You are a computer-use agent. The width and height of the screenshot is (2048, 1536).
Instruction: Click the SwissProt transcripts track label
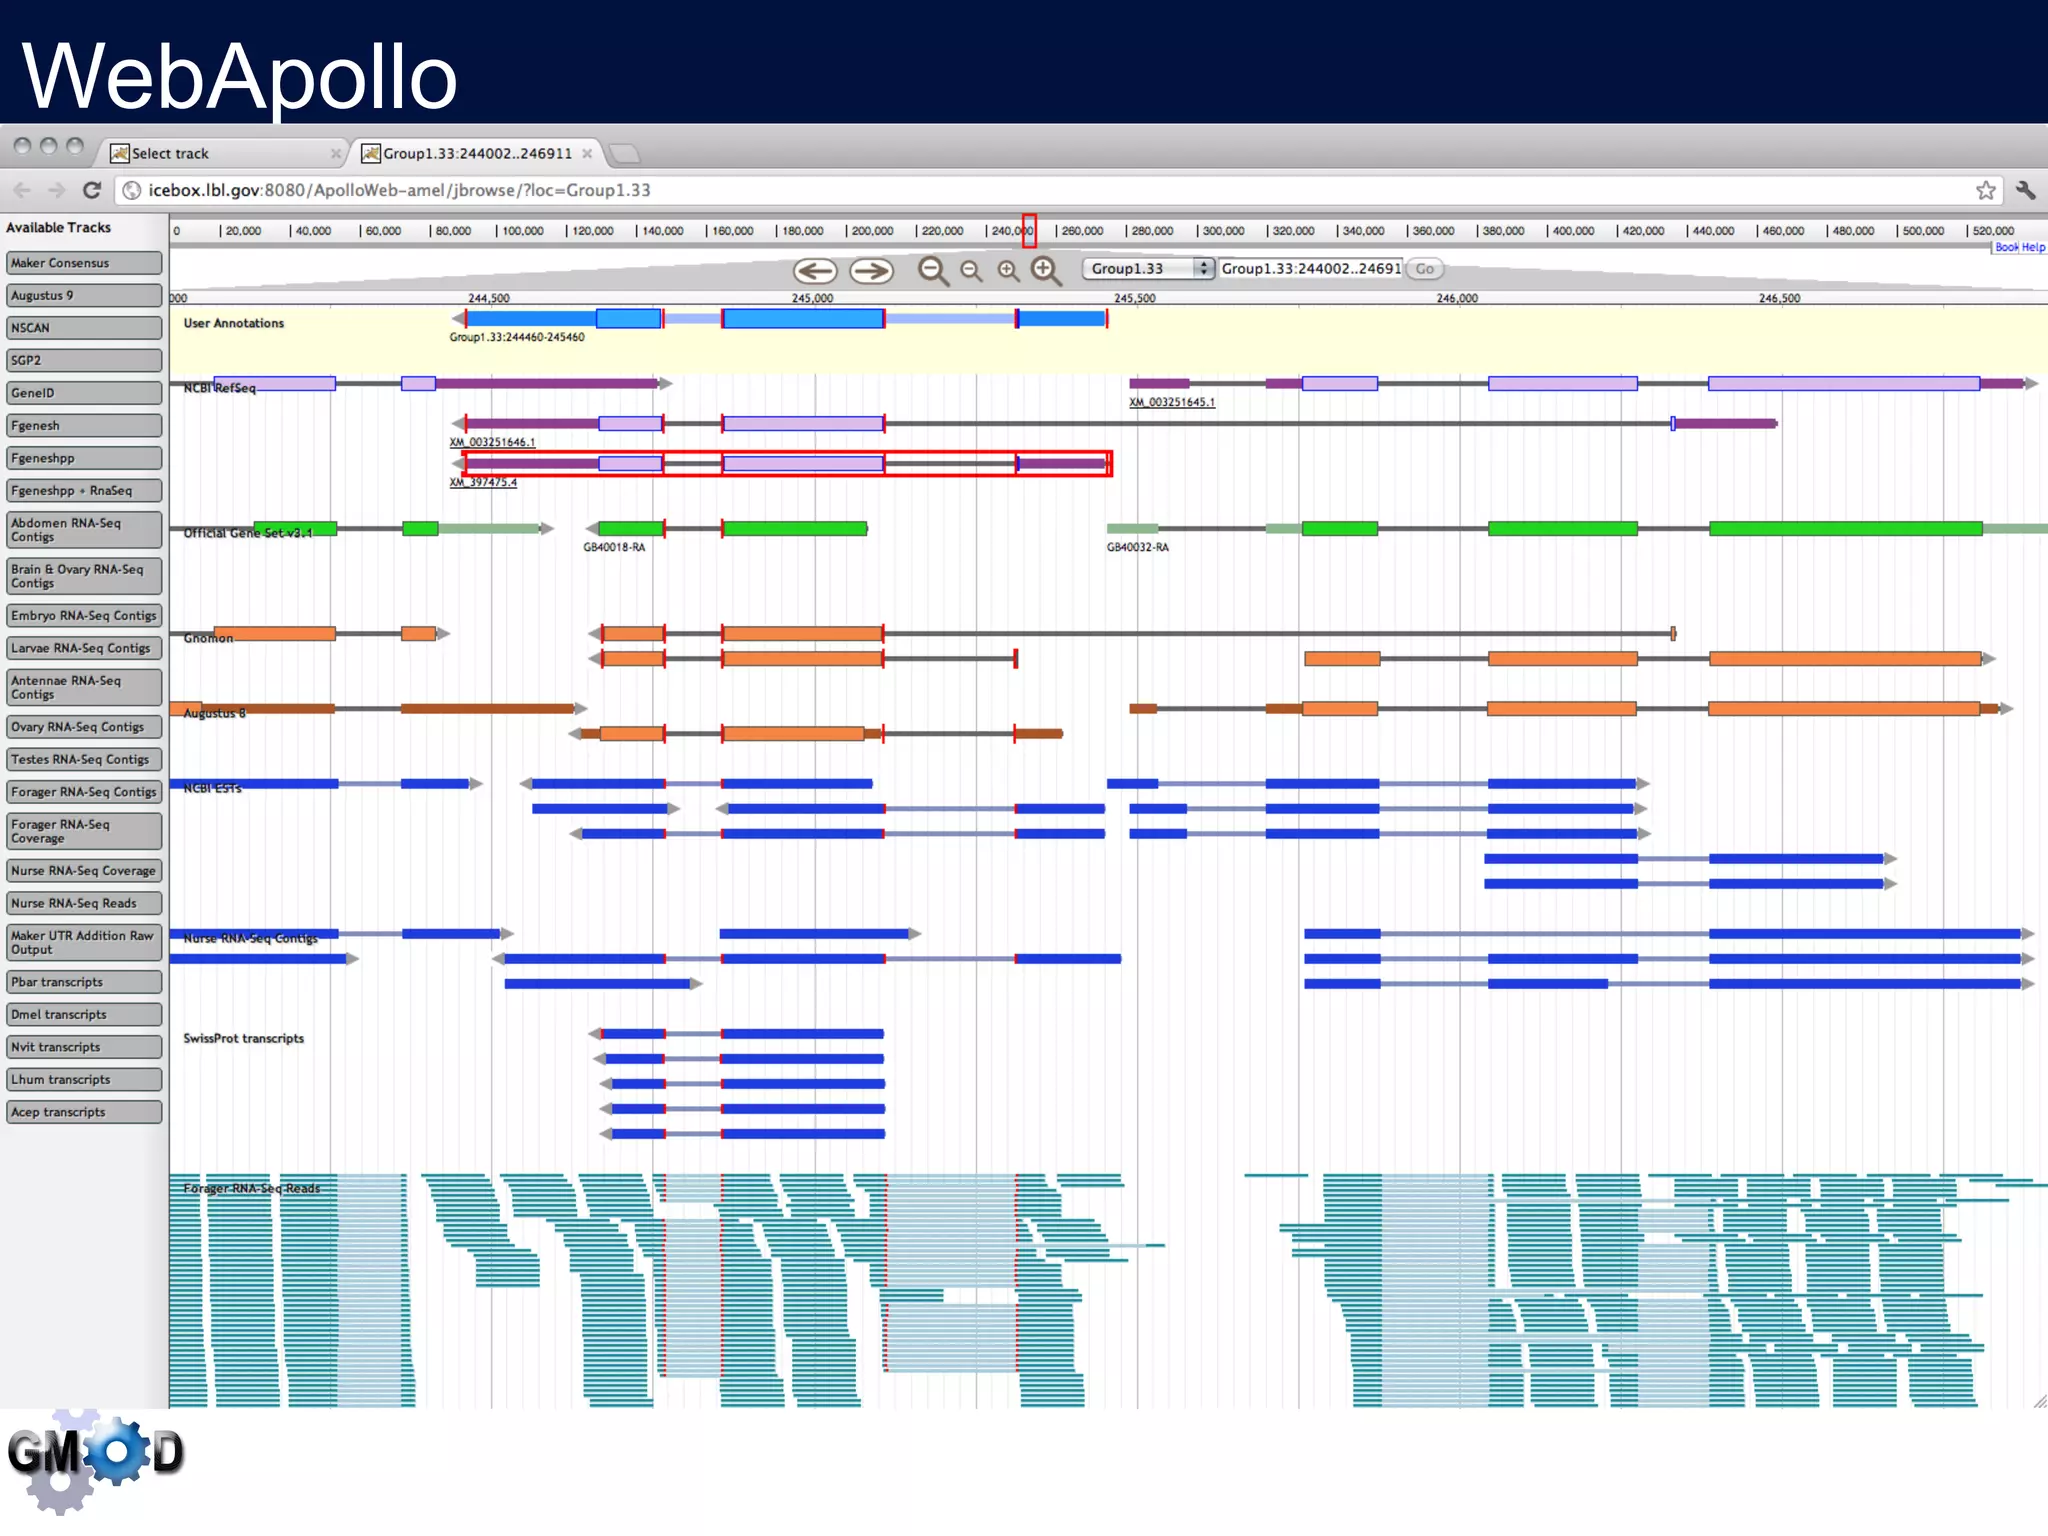click(243, 1039)
